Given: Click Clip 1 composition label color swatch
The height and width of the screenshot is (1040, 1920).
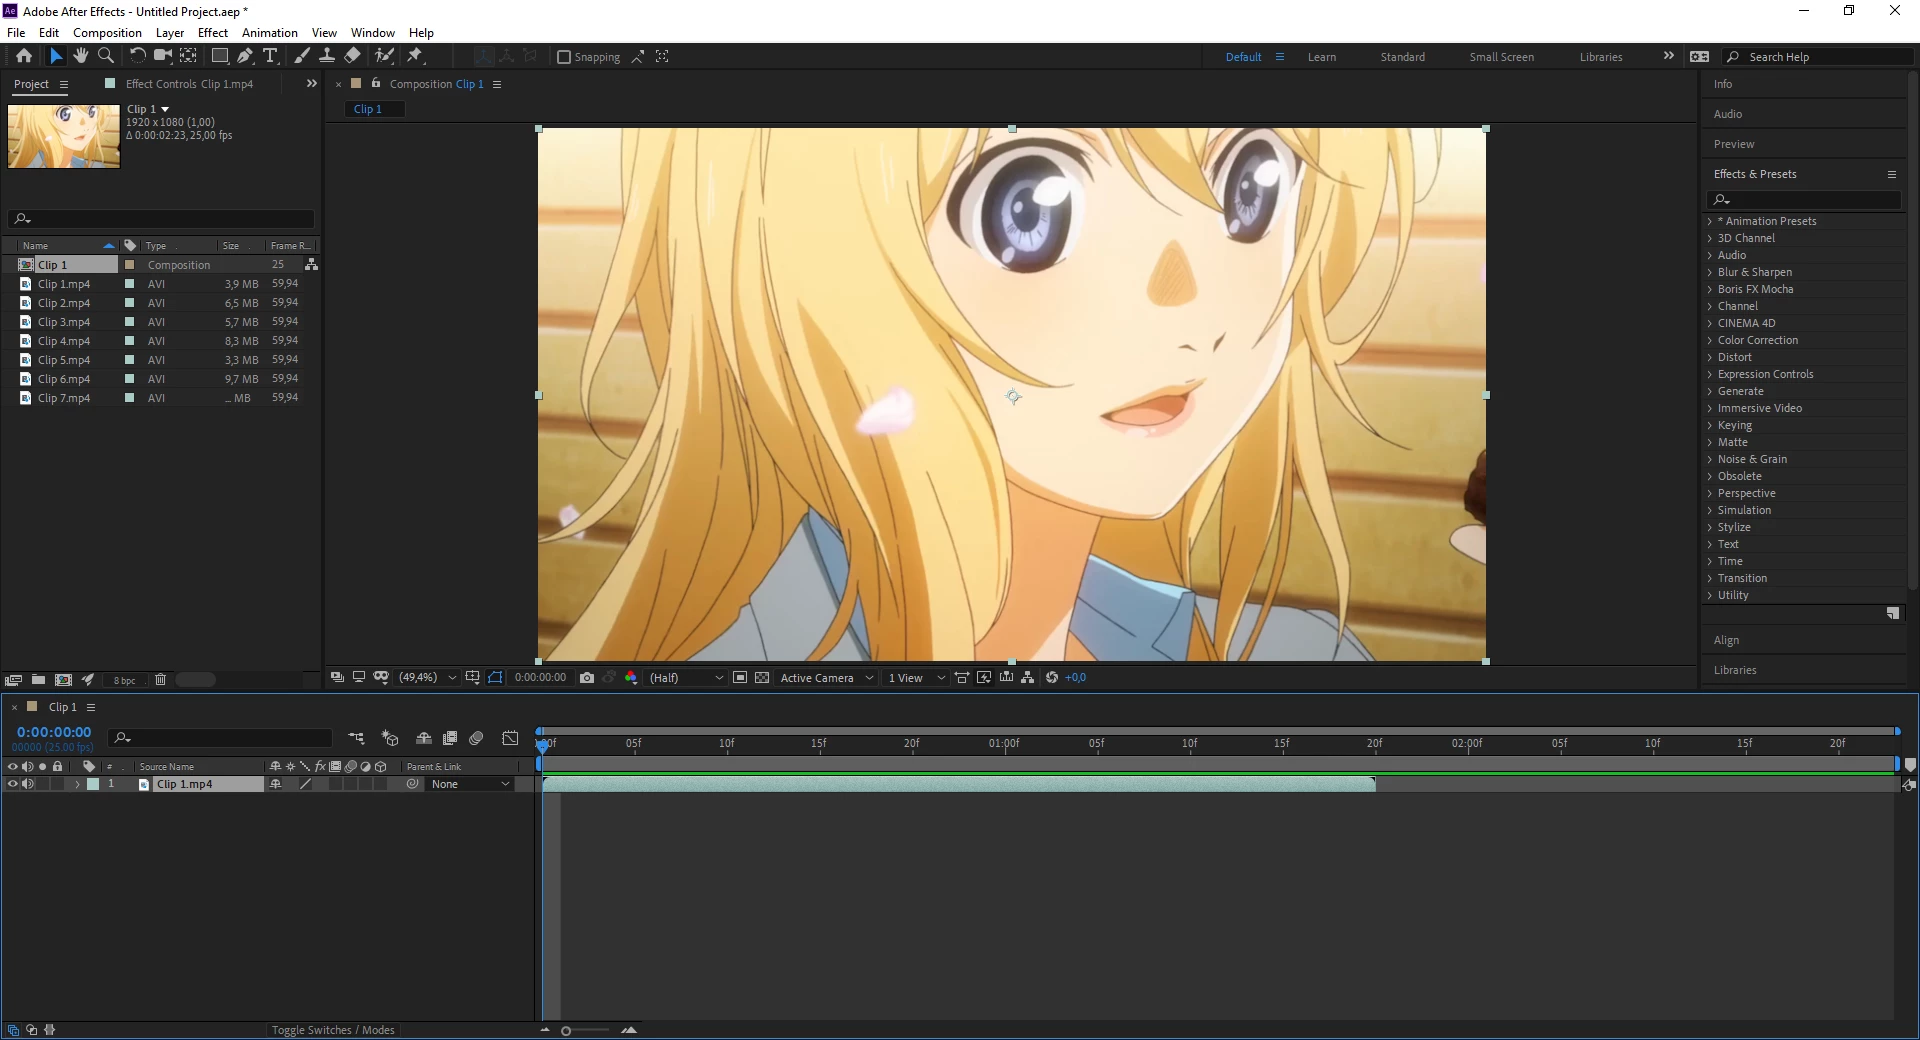Looking at the screenshot, I should click(x=129, y=265).
